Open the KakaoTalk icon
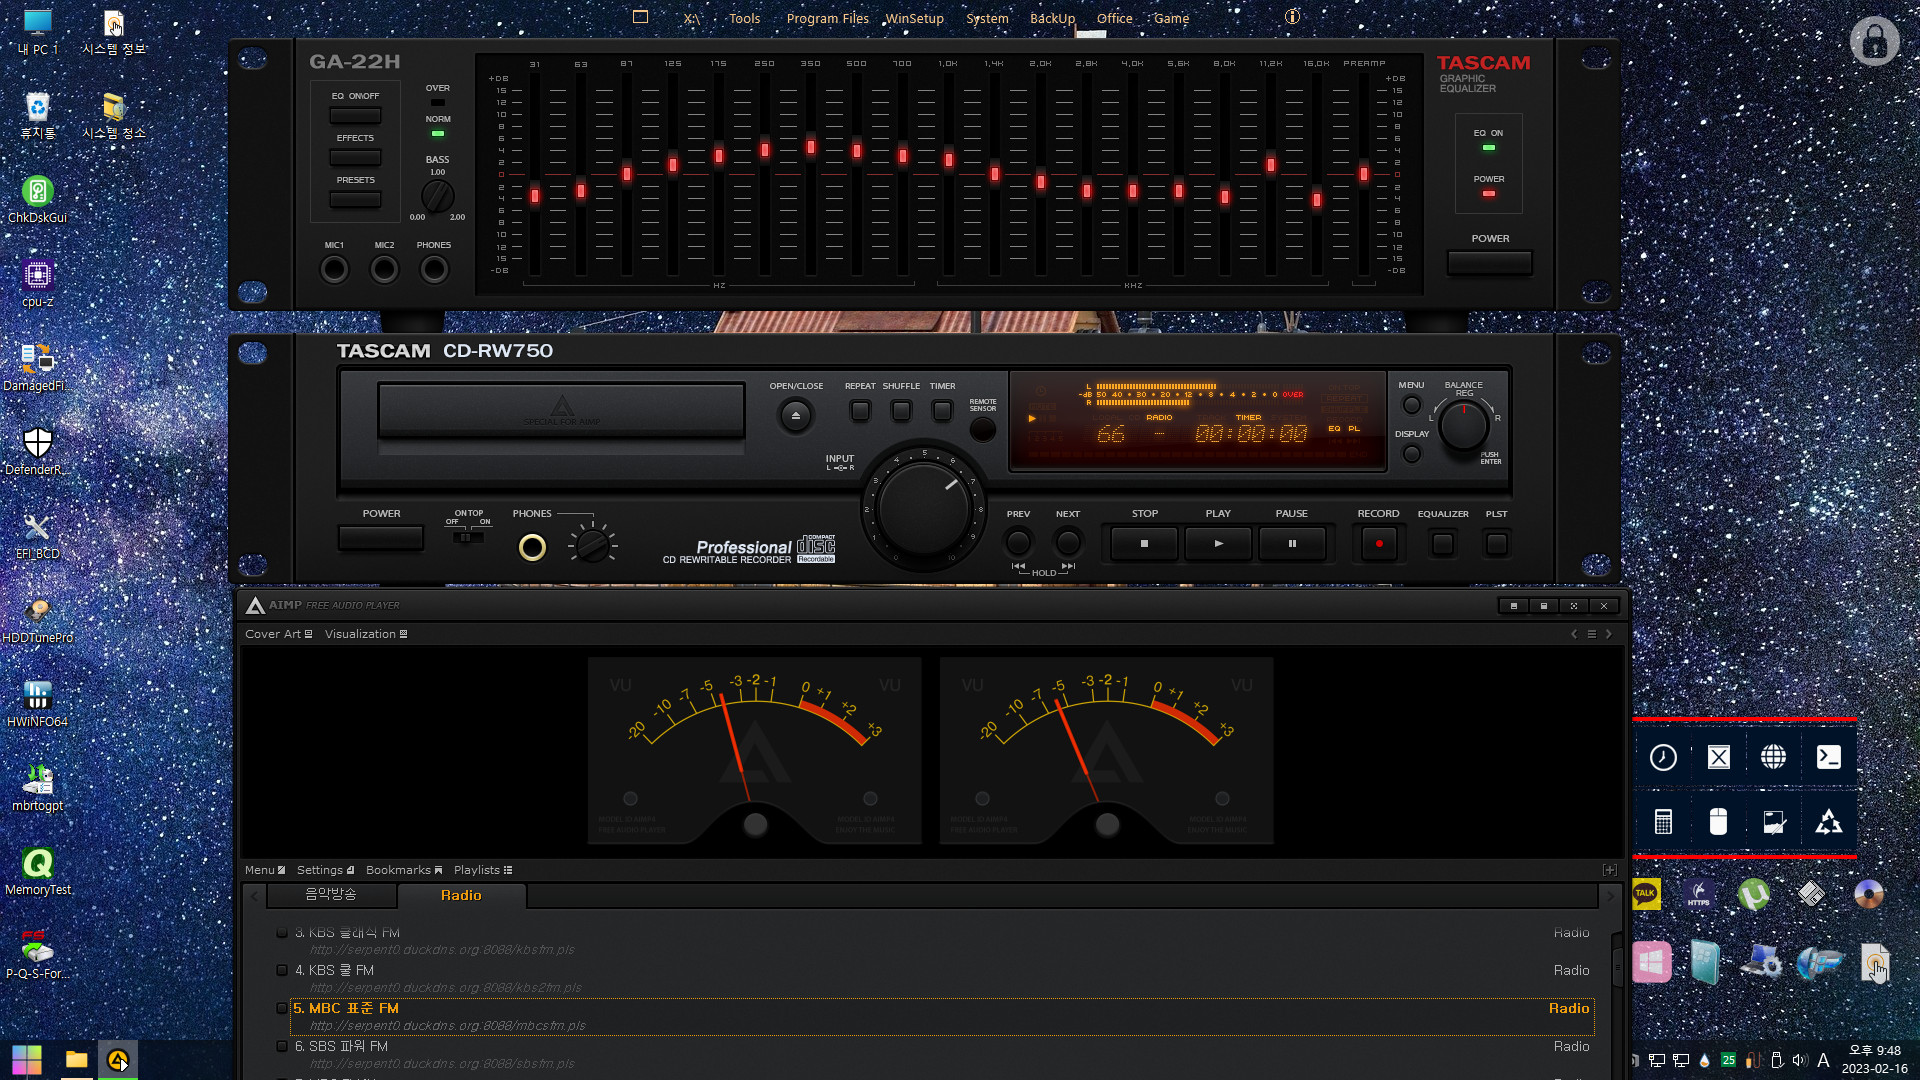Viewport: 1920px width, 1080px height. pos(1646,894)
